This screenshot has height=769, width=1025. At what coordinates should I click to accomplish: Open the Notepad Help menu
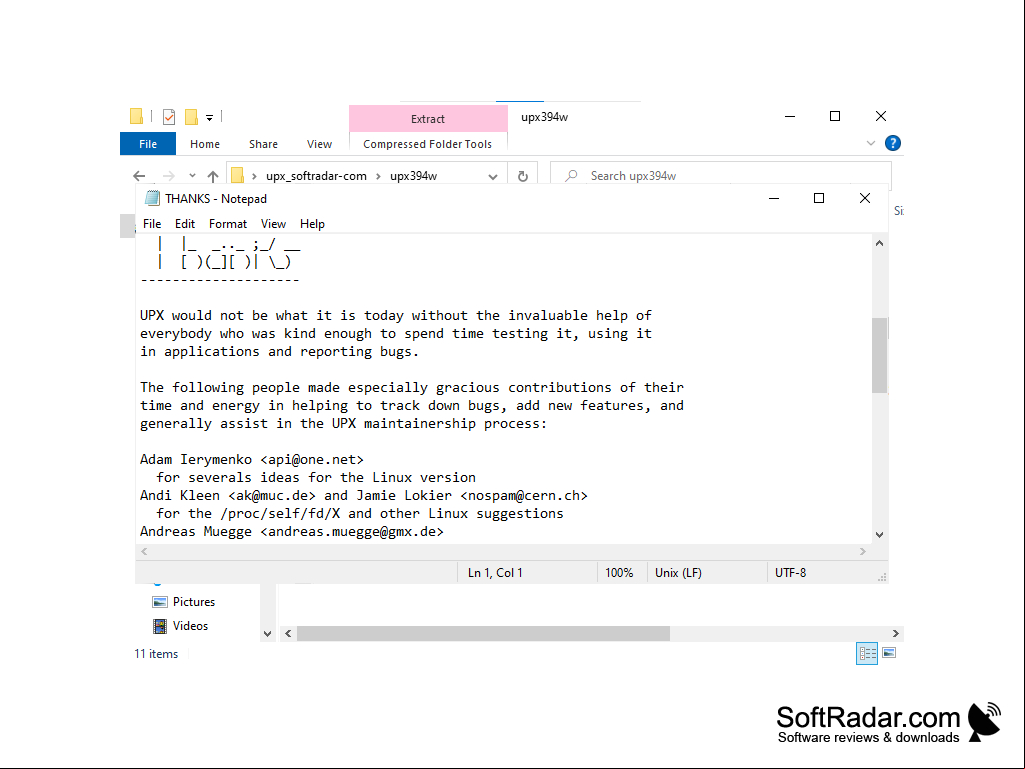[x=312, y=224]
